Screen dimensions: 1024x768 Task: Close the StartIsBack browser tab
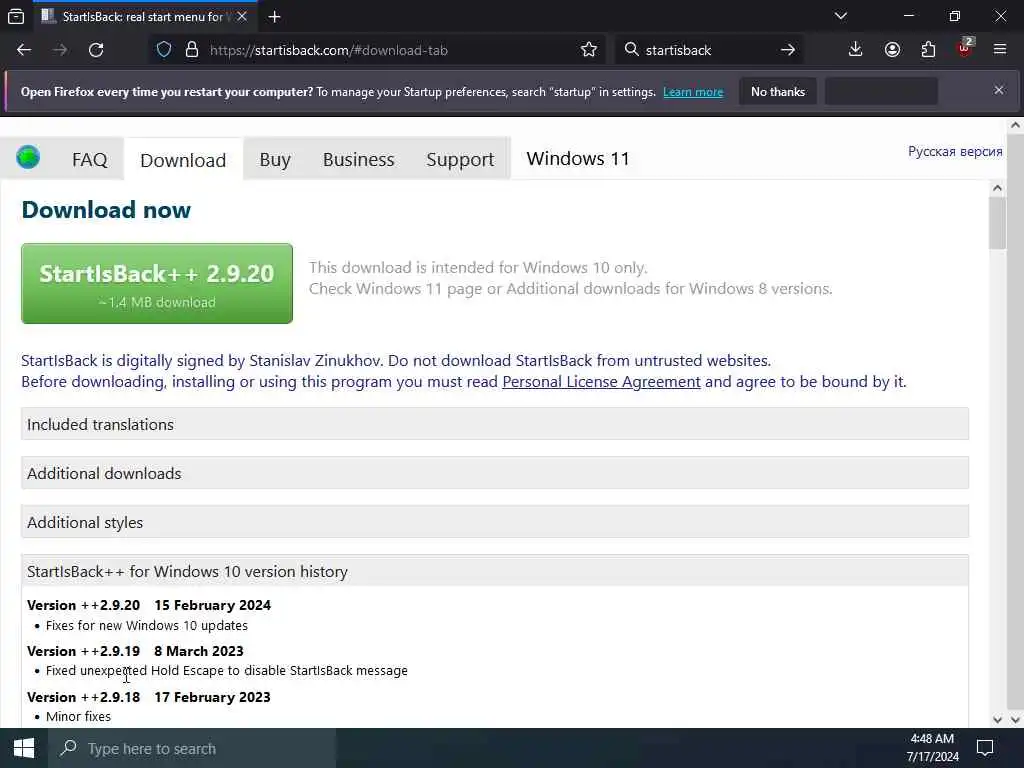pos(242,16)
